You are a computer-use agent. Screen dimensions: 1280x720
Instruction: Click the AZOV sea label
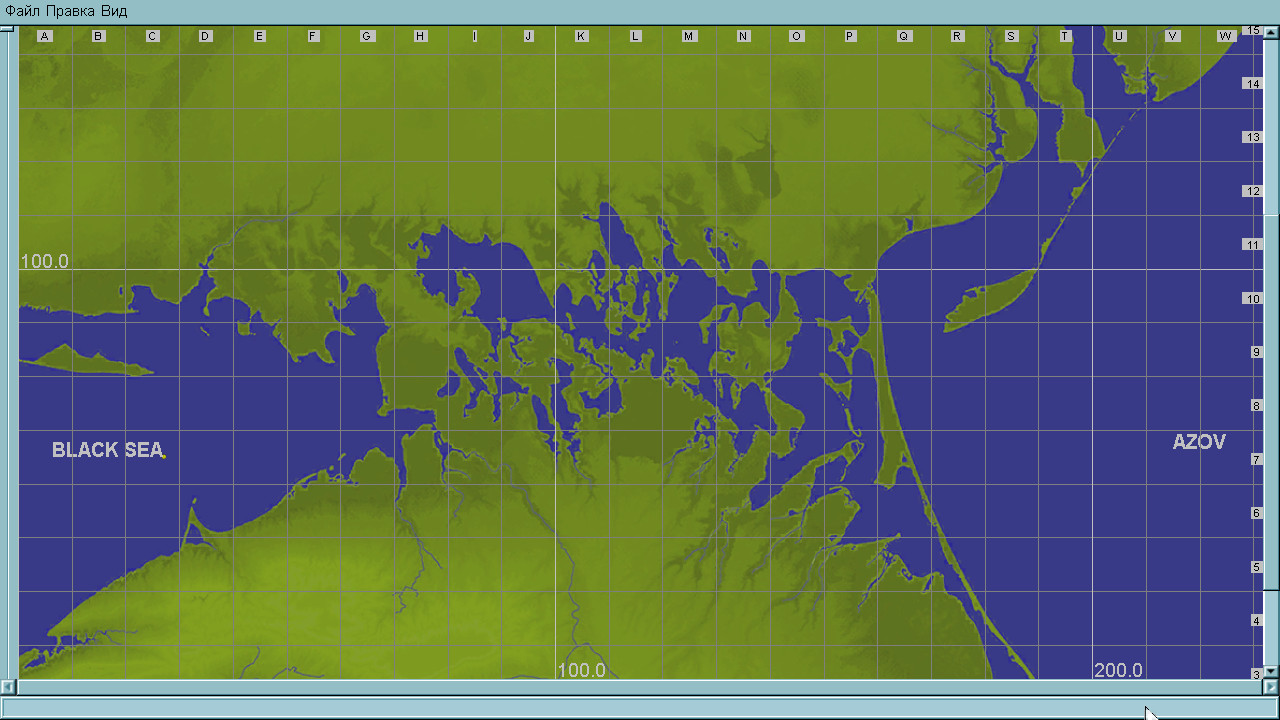[x=1199, y=442]
